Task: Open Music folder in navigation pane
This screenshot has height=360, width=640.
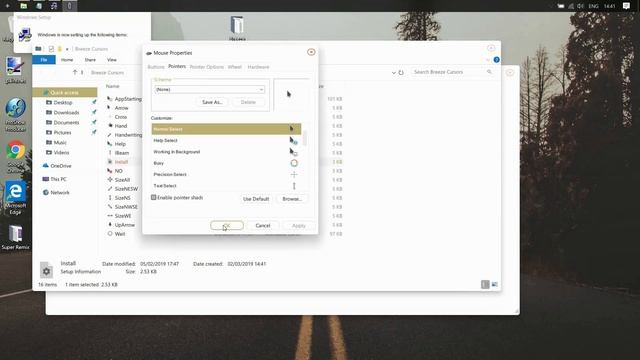Action: point(60,142)
